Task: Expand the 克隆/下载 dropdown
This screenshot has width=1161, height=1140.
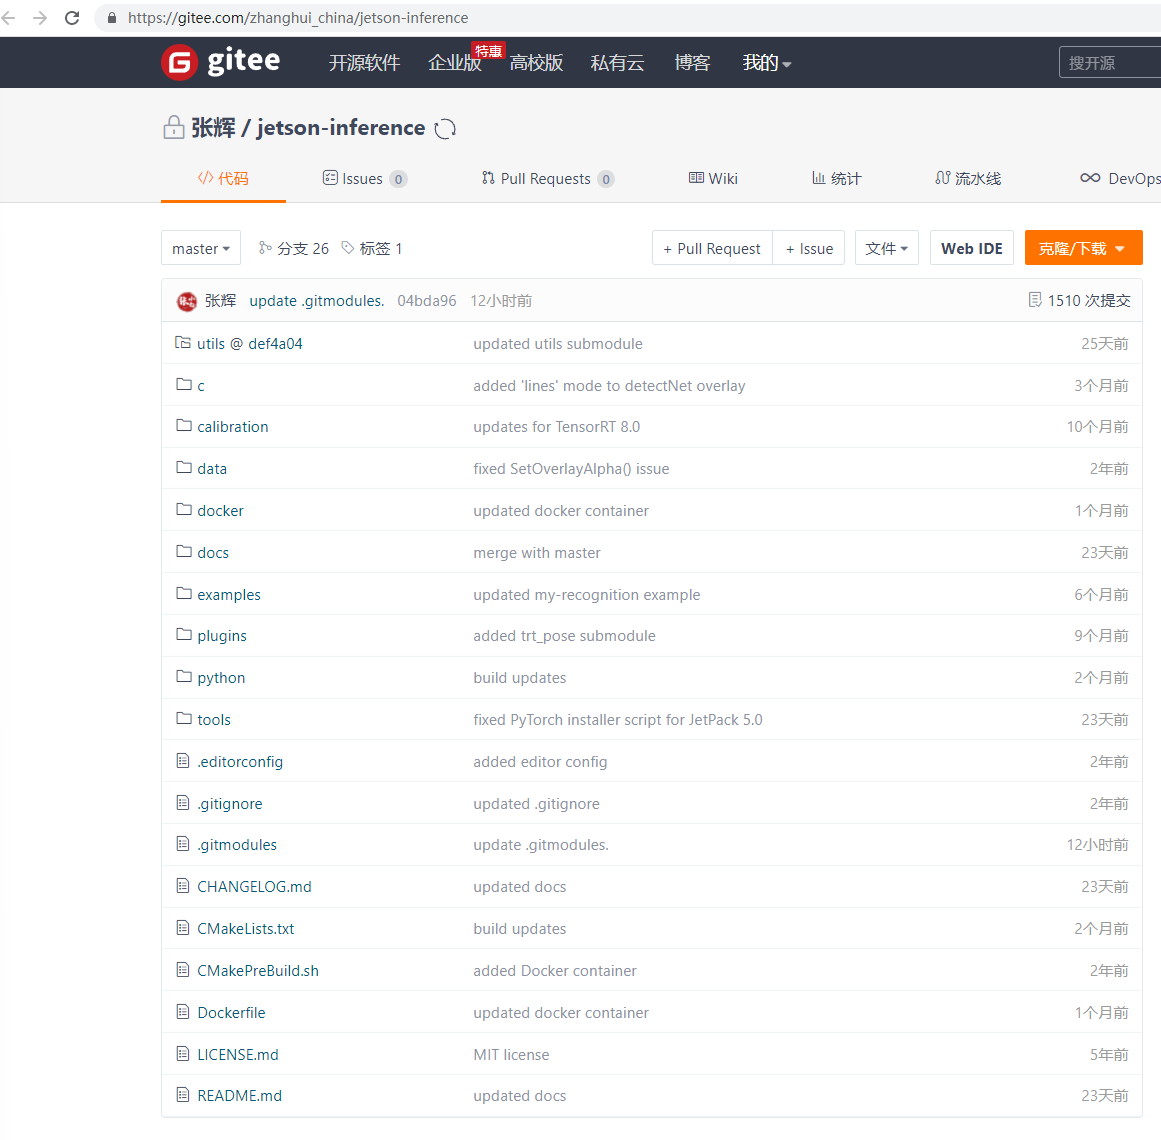Action: point(1083,248)
